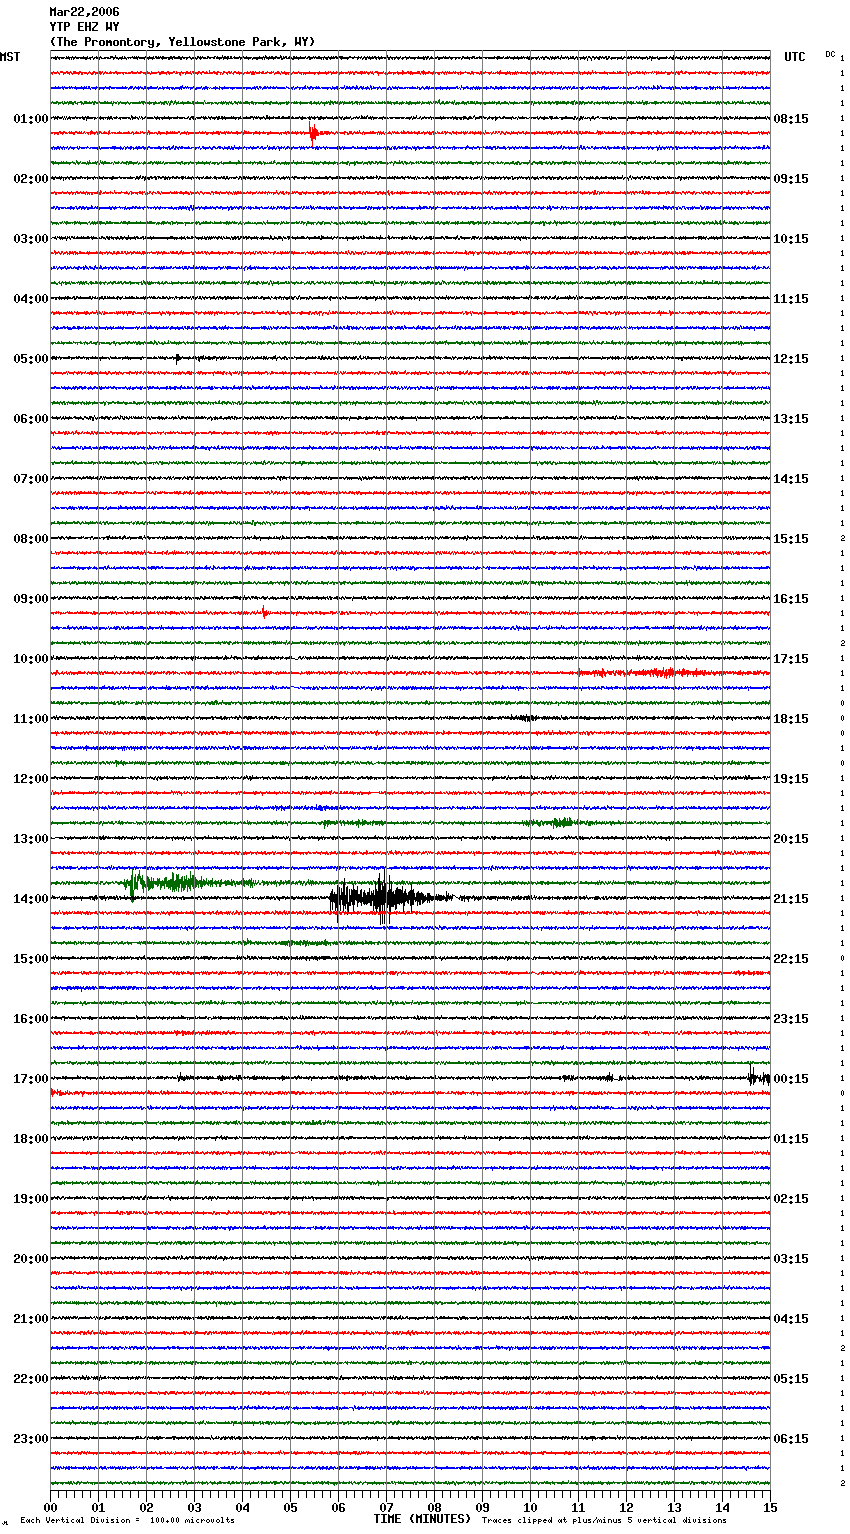This screenshot has width=850, height=1534.
Task: Click the Each Vertical Division 100.00 microvolts note
Action: tap(127, 1521)
